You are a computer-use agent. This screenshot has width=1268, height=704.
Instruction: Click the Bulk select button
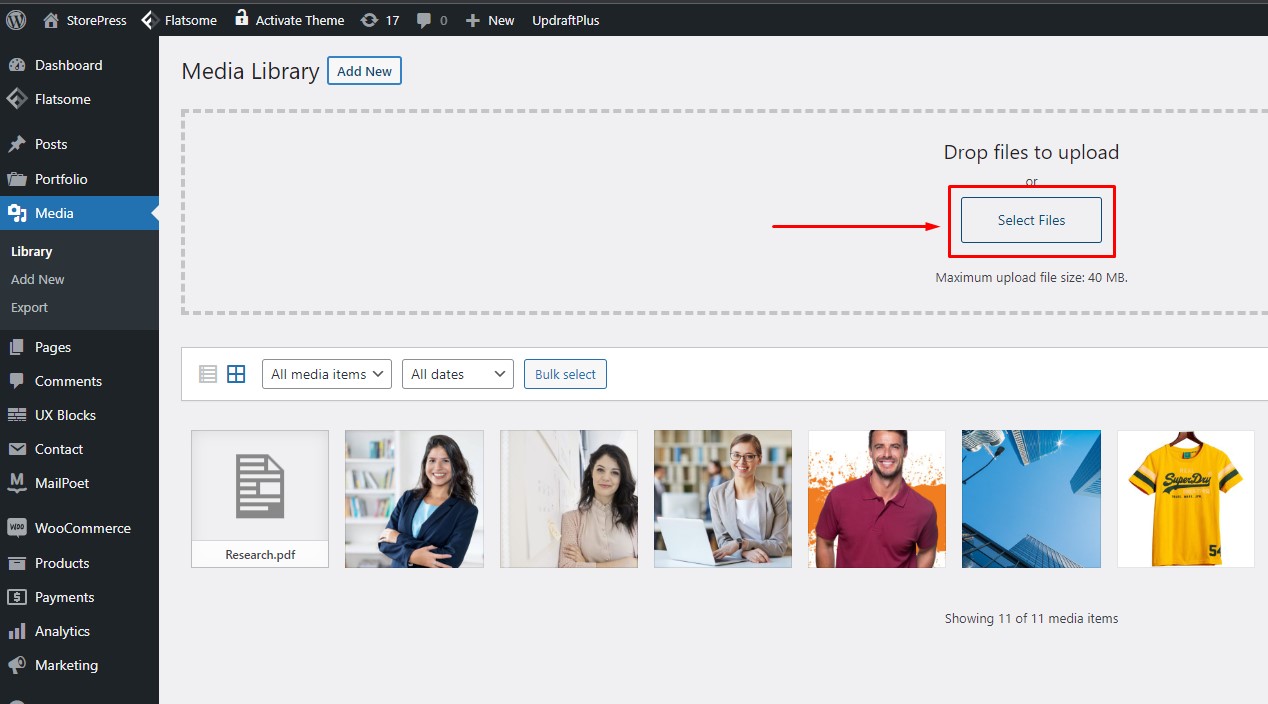pyautogui.click(x=565, y=374)
